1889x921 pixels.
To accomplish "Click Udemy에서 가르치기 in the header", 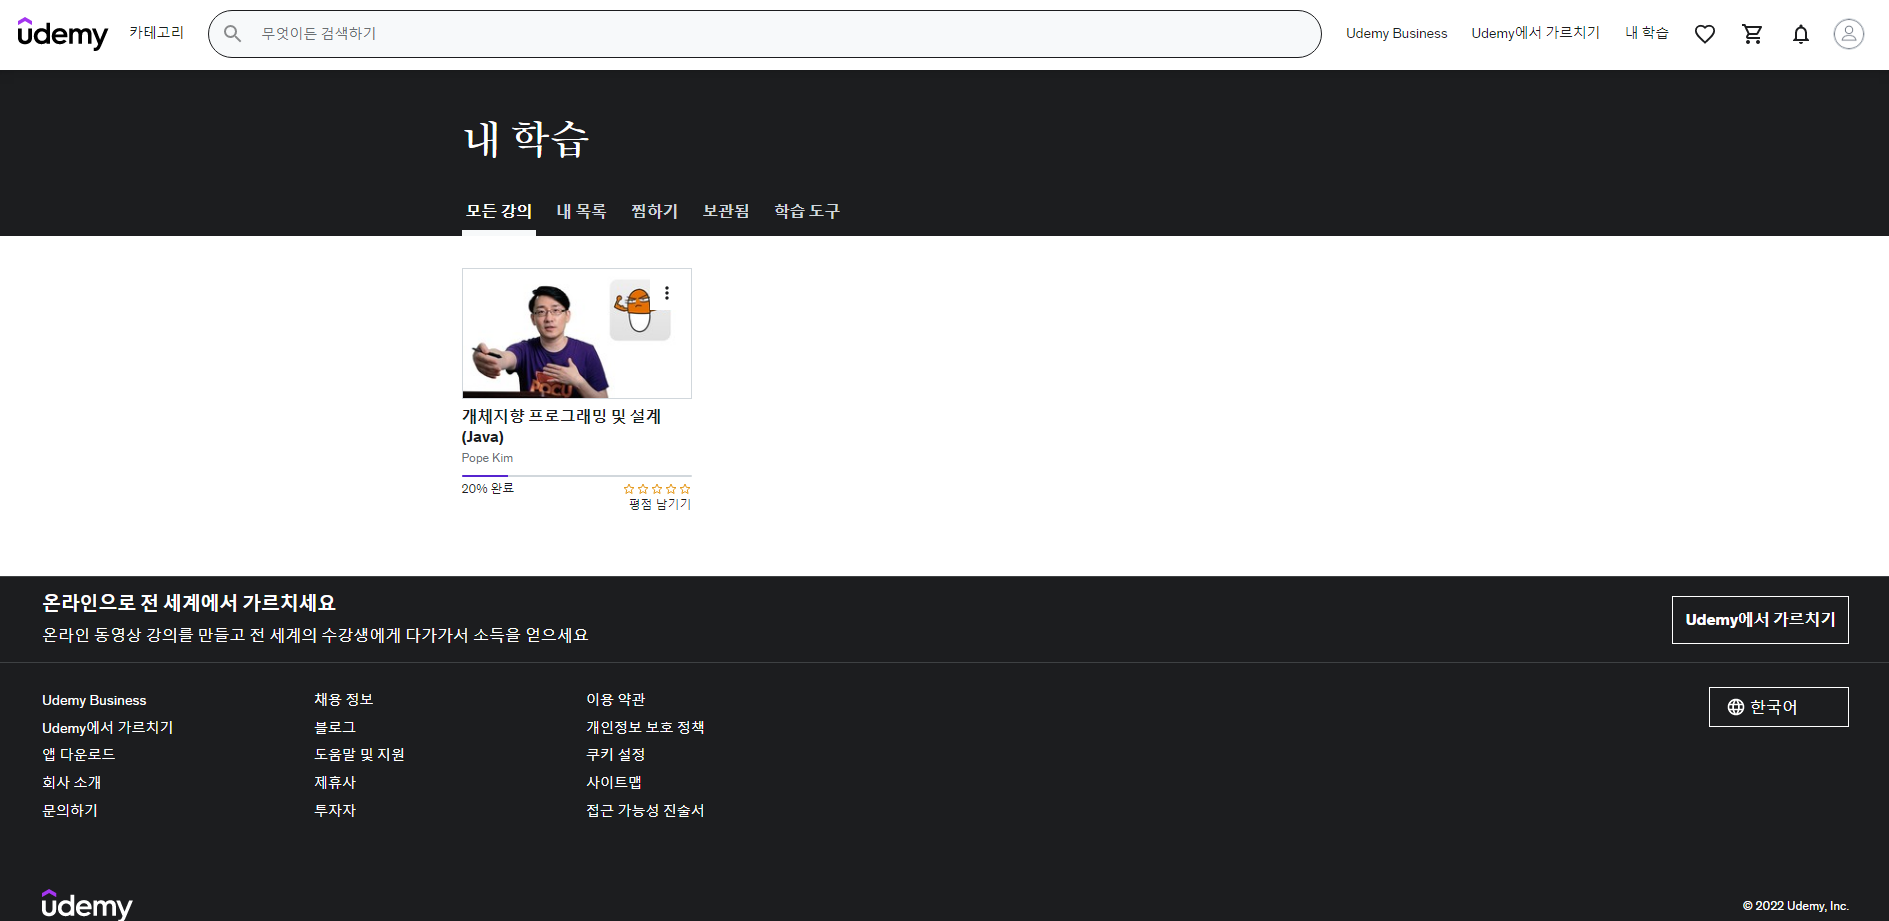I will tap(1536, 33).
